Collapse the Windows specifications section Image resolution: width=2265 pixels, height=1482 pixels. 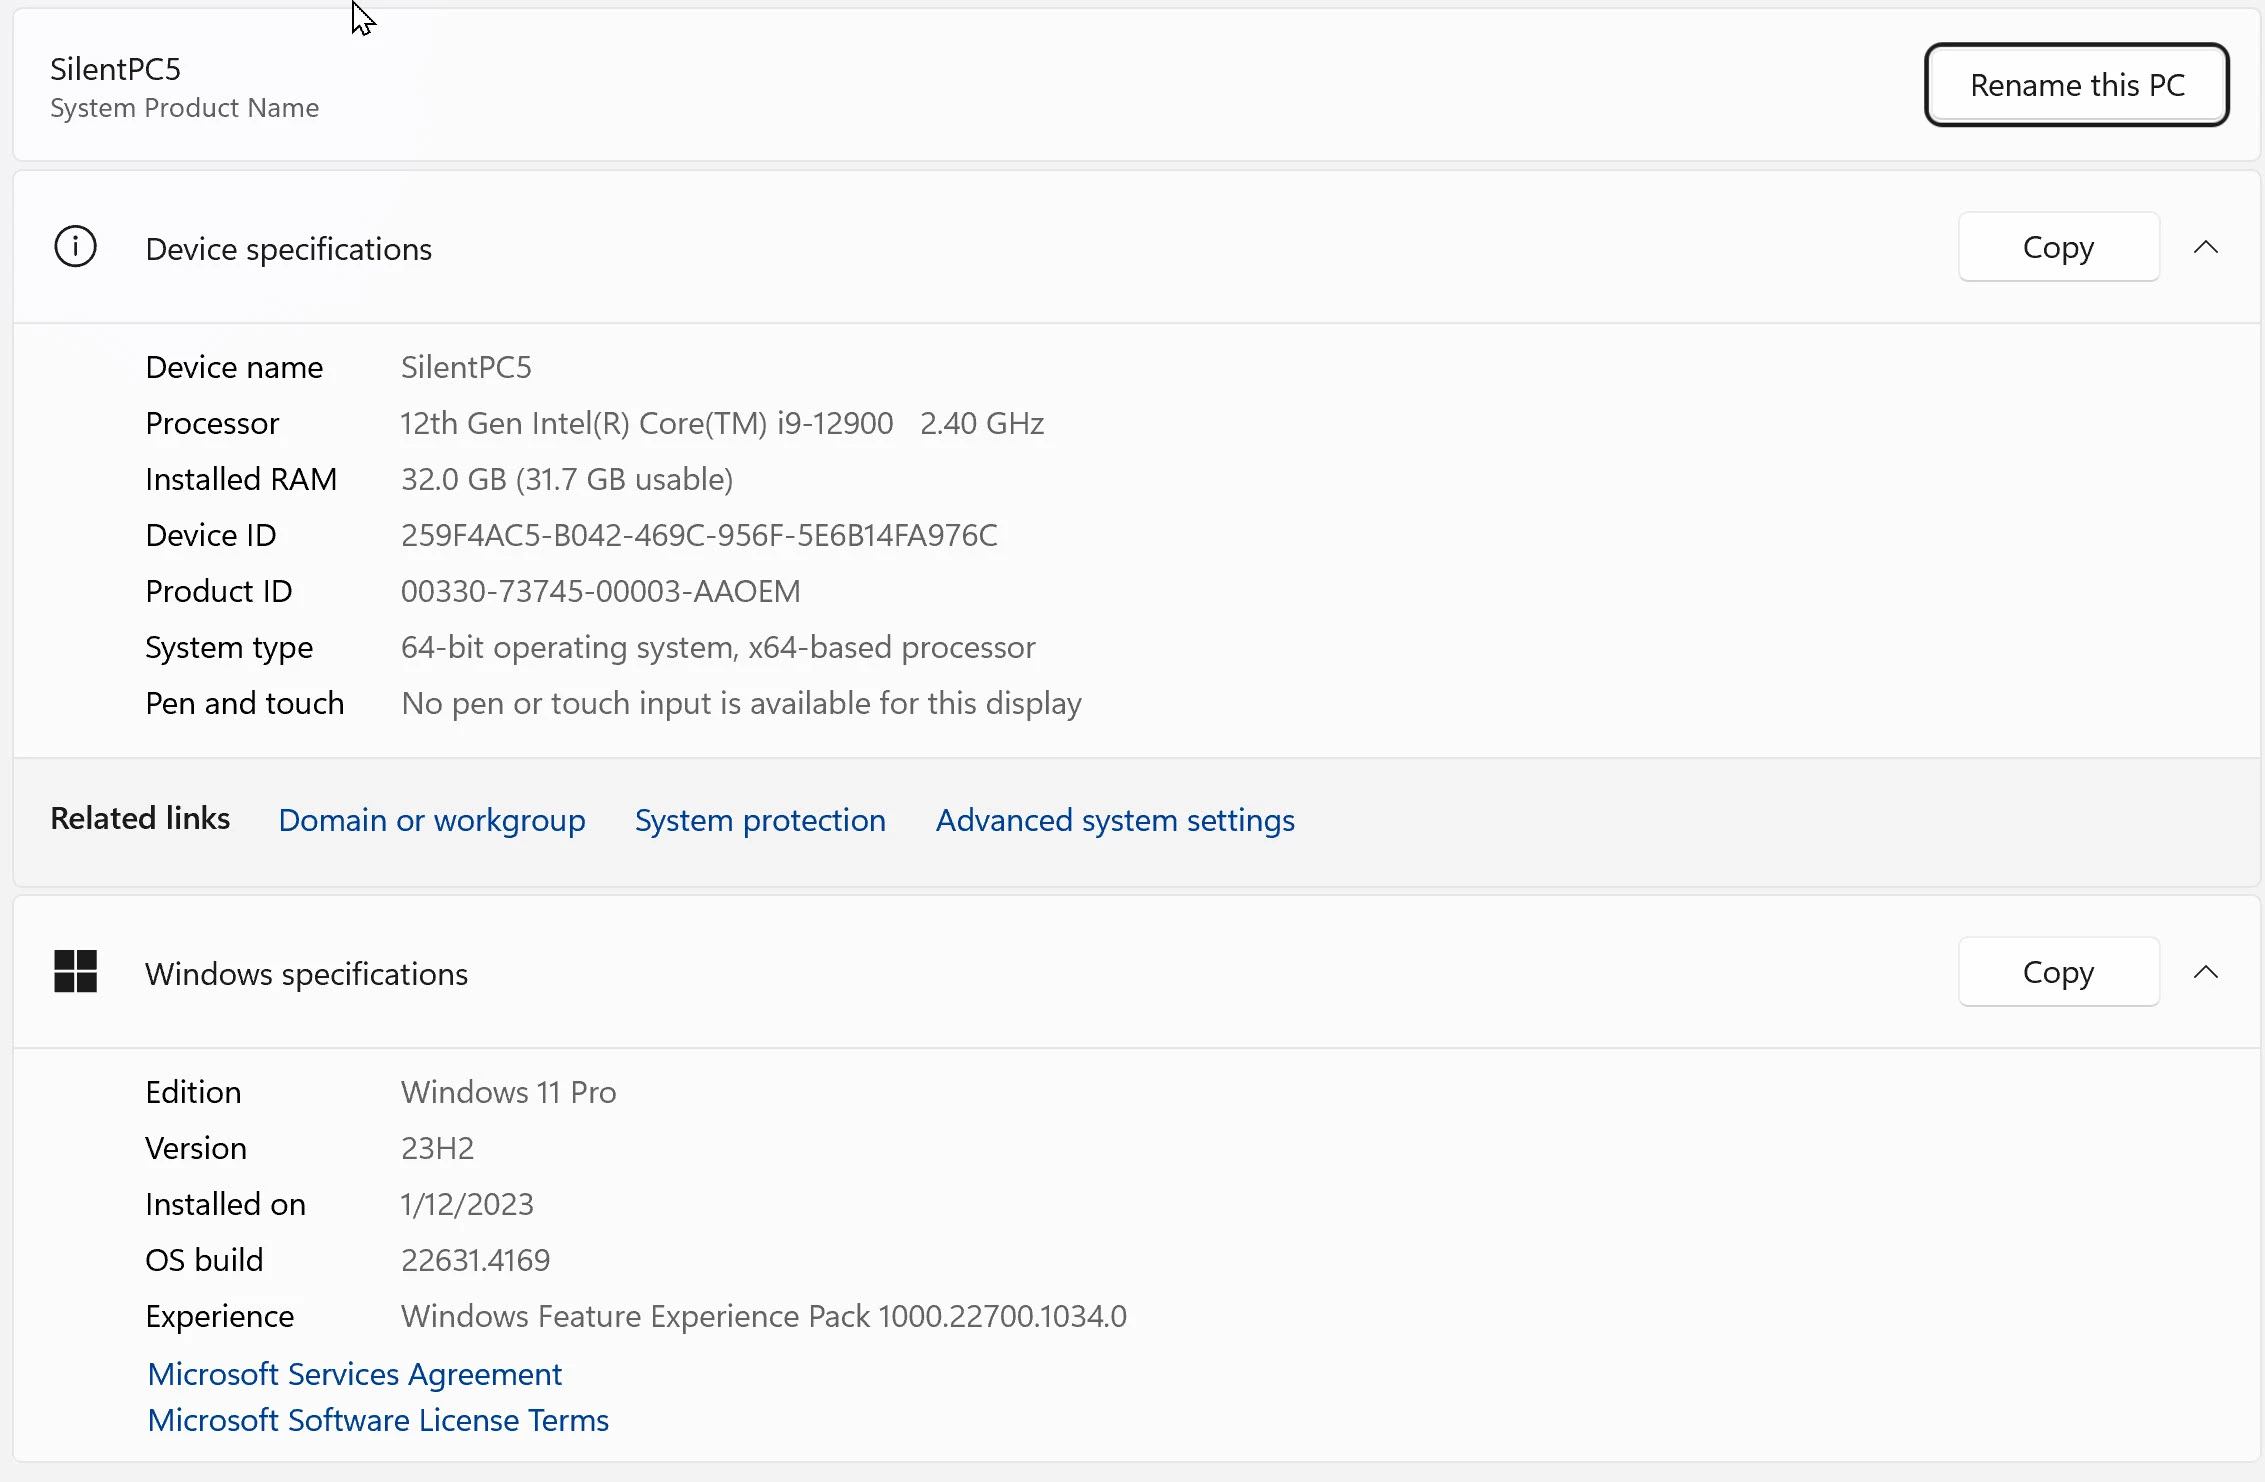[2205, 972]
